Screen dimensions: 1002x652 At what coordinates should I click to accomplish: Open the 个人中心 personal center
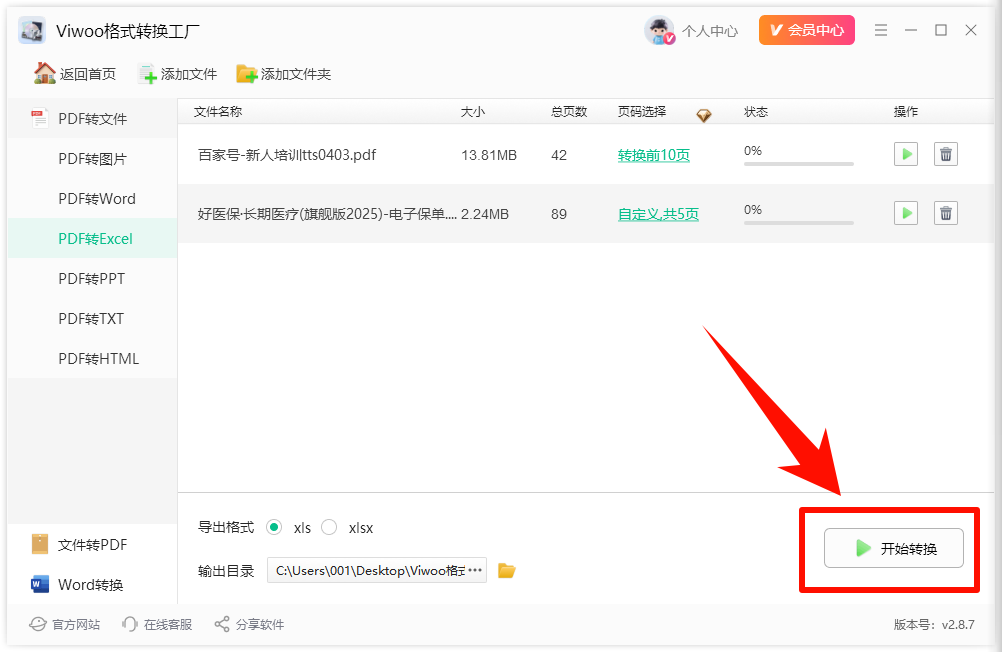(709, 31)
